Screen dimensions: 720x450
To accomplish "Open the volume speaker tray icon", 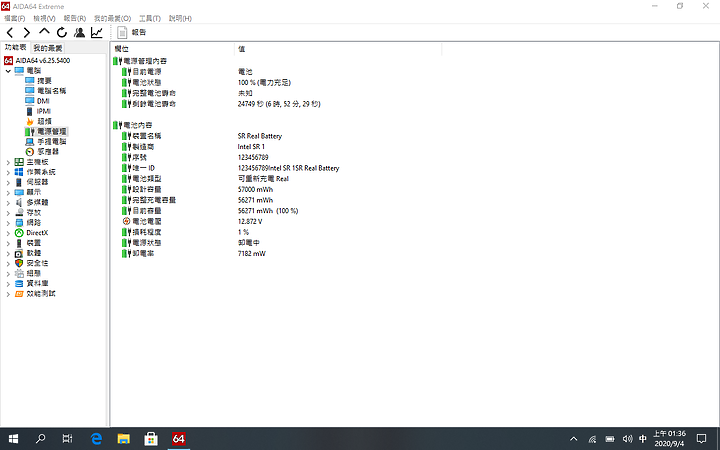I will pyautogui.click(x=627, y=439).
